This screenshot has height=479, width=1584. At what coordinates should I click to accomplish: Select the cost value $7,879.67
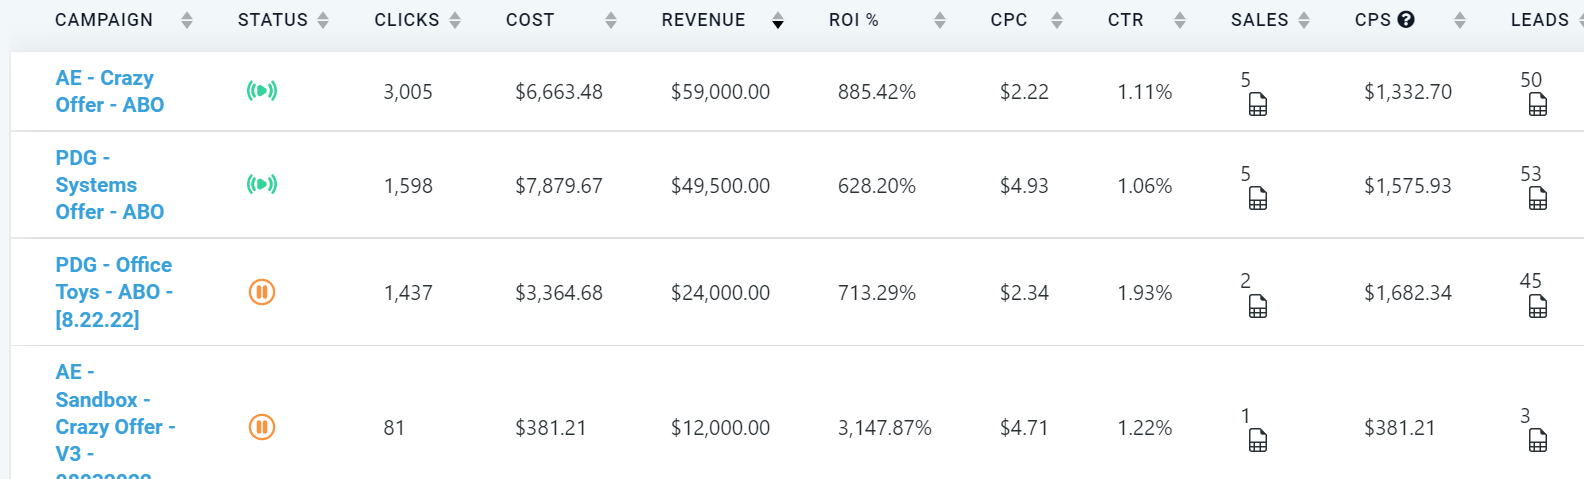[x=559, y=186]
